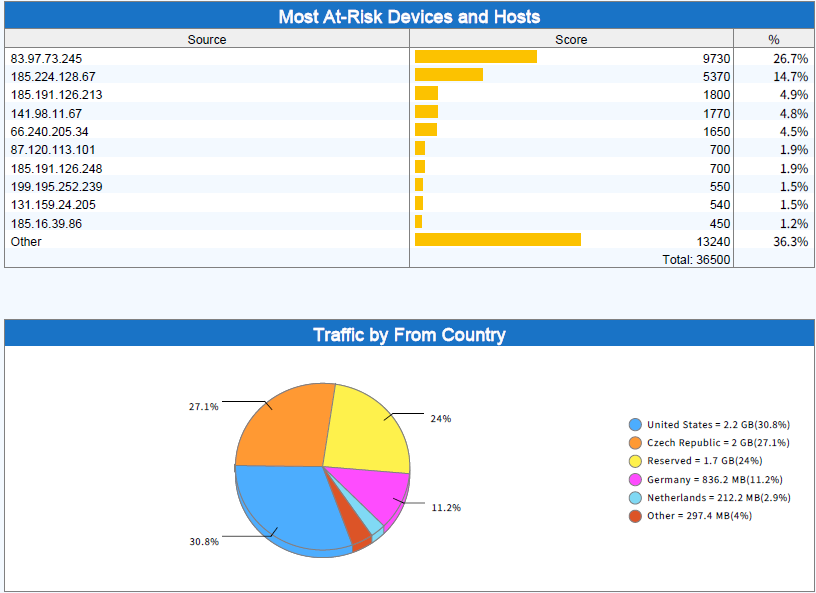Click the 11.2% pie chart label
This screenshot has width=816, height=593.
tap(446, 508)
